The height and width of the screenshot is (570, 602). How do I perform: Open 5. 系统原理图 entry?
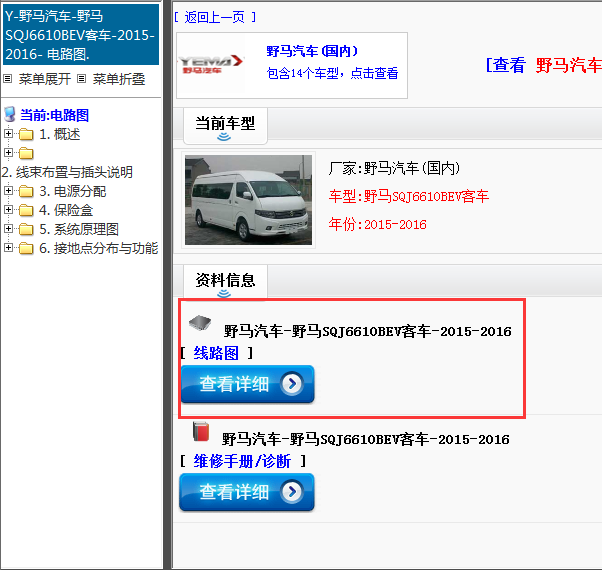[x=79, y=230]
